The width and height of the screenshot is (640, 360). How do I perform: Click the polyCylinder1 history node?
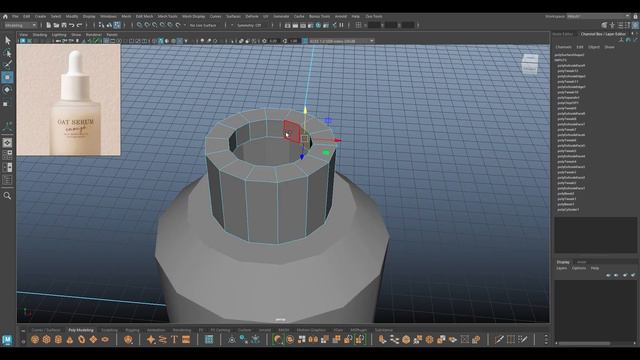pyautogui.click(x=568, y=210)
